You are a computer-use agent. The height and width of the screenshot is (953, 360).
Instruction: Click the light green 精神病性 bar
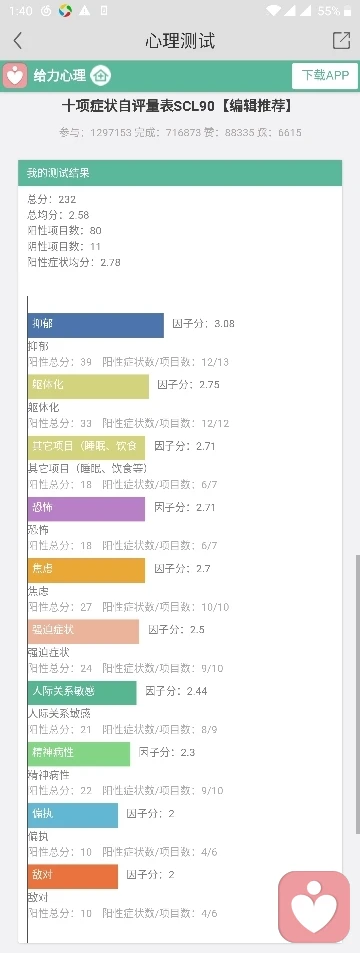(79, 754)
